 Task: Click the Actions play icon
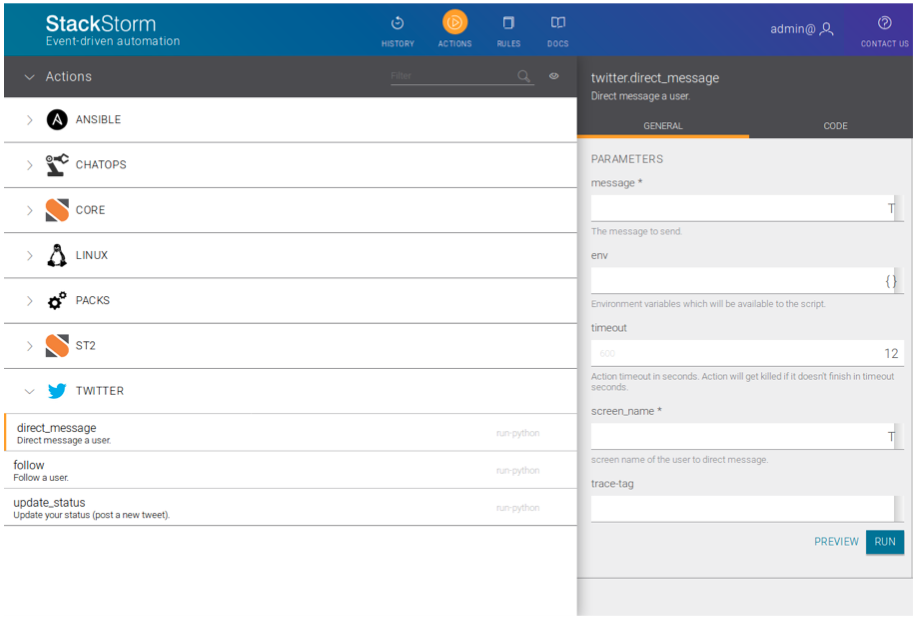454,23
